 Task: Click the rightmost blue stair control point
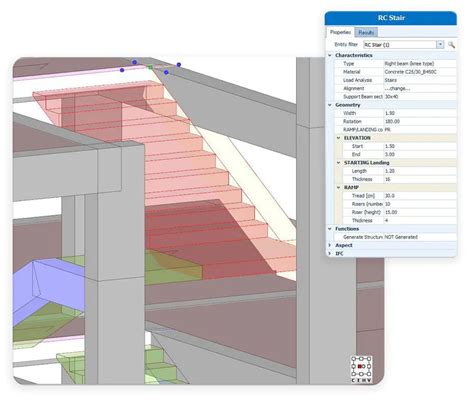click(x=179, y=65)
